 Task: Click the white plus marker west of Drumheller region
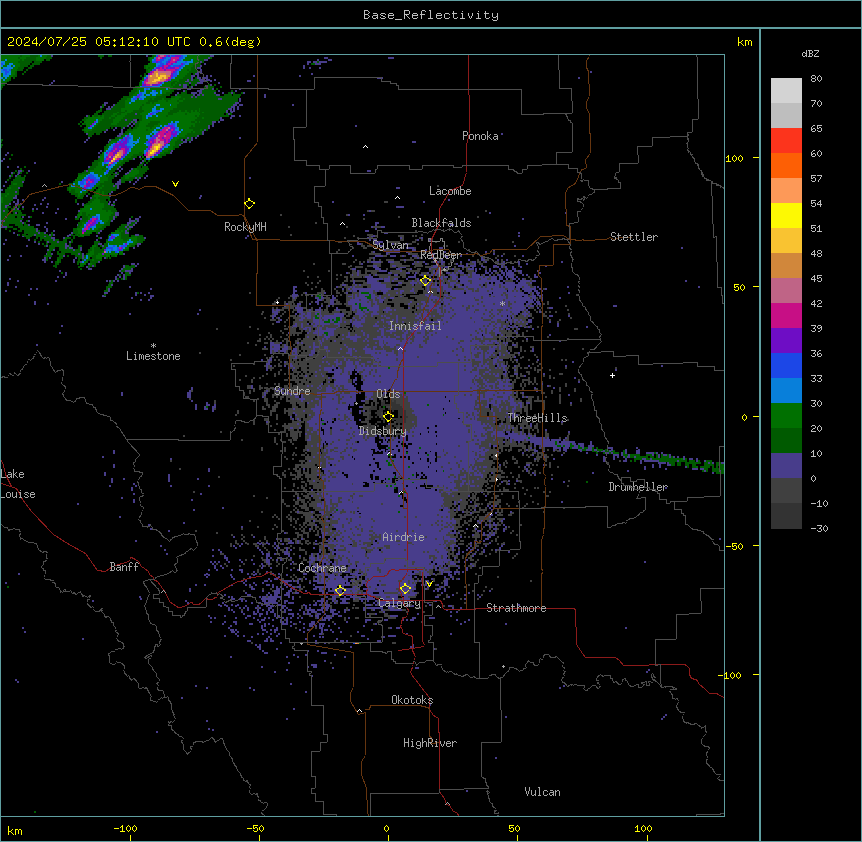pos(612,375)
